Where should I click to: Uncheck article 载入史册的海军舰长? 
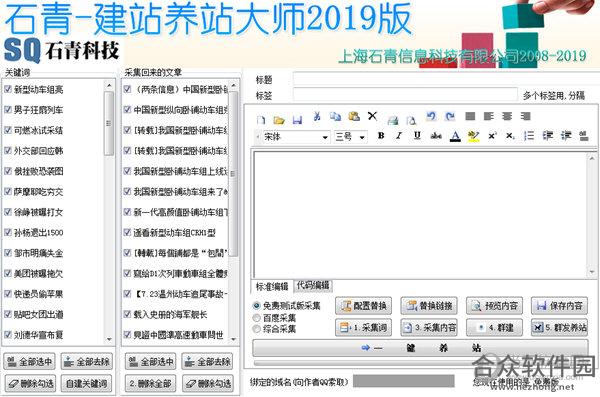click(127, 314)
